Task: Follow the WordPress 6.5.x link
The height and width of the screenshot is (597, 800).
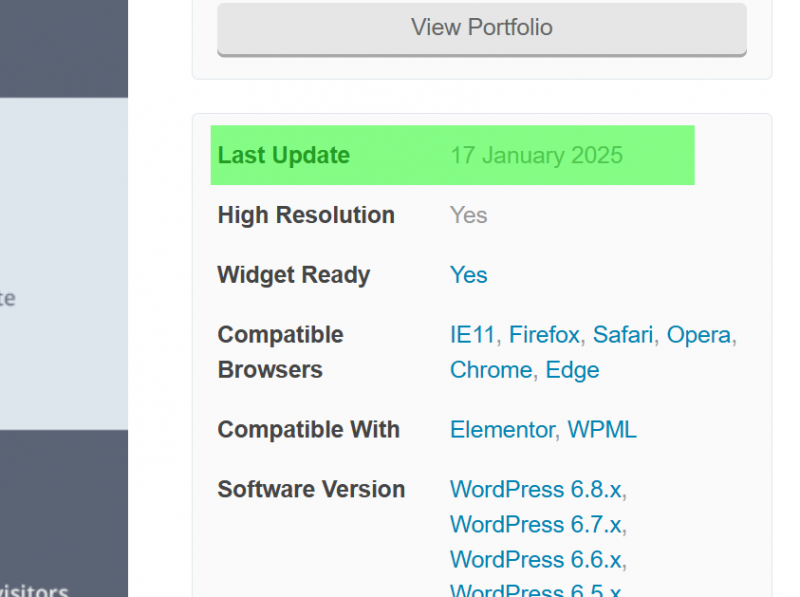Action: pos(535,590)
